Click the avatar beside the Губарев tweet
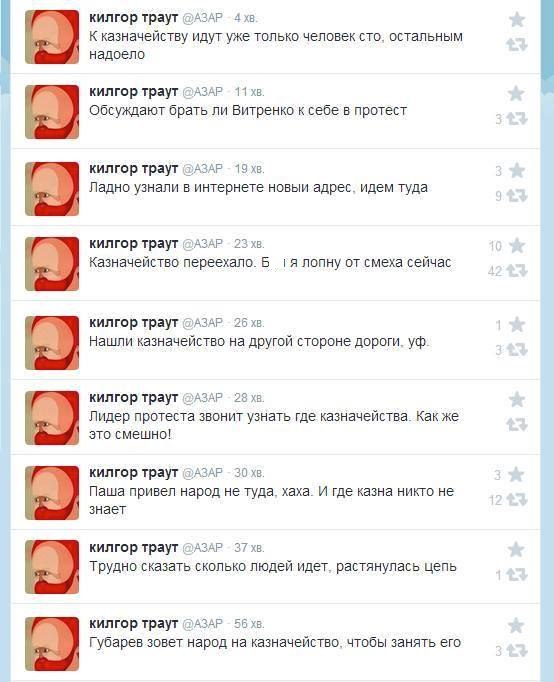Image resolution: width=554 pixels, height=682 pixels. pos(52,644)
